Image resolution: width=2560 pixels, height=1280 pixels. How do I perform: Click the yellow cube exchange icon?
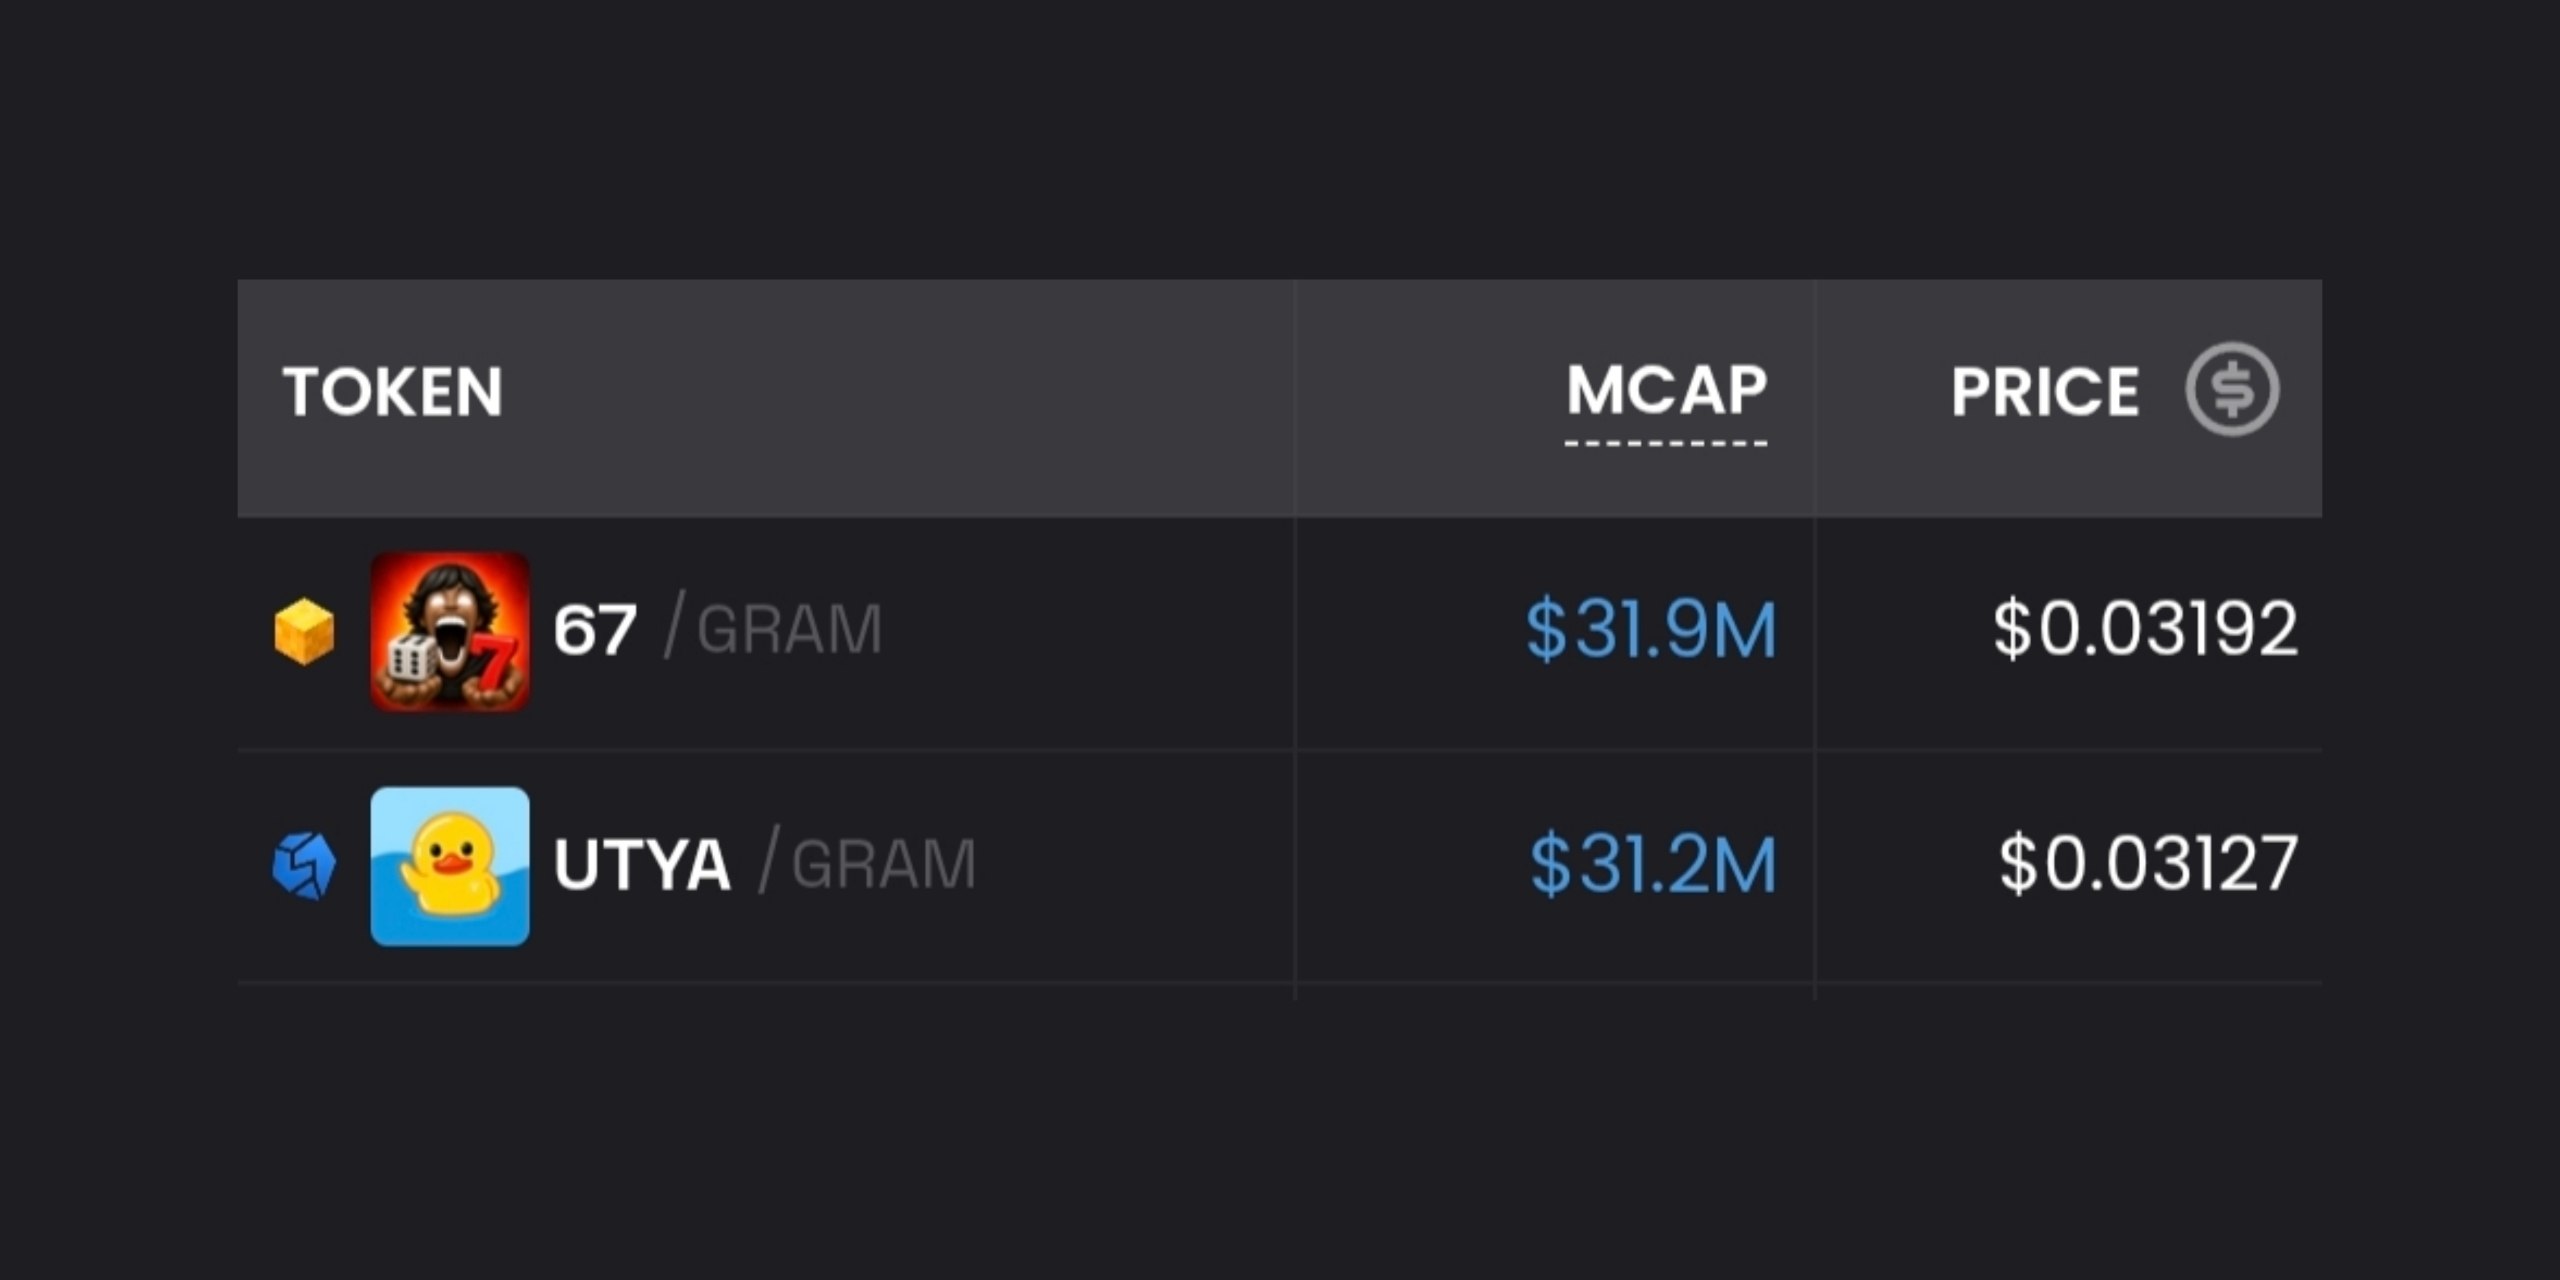[x=304, y=631]
